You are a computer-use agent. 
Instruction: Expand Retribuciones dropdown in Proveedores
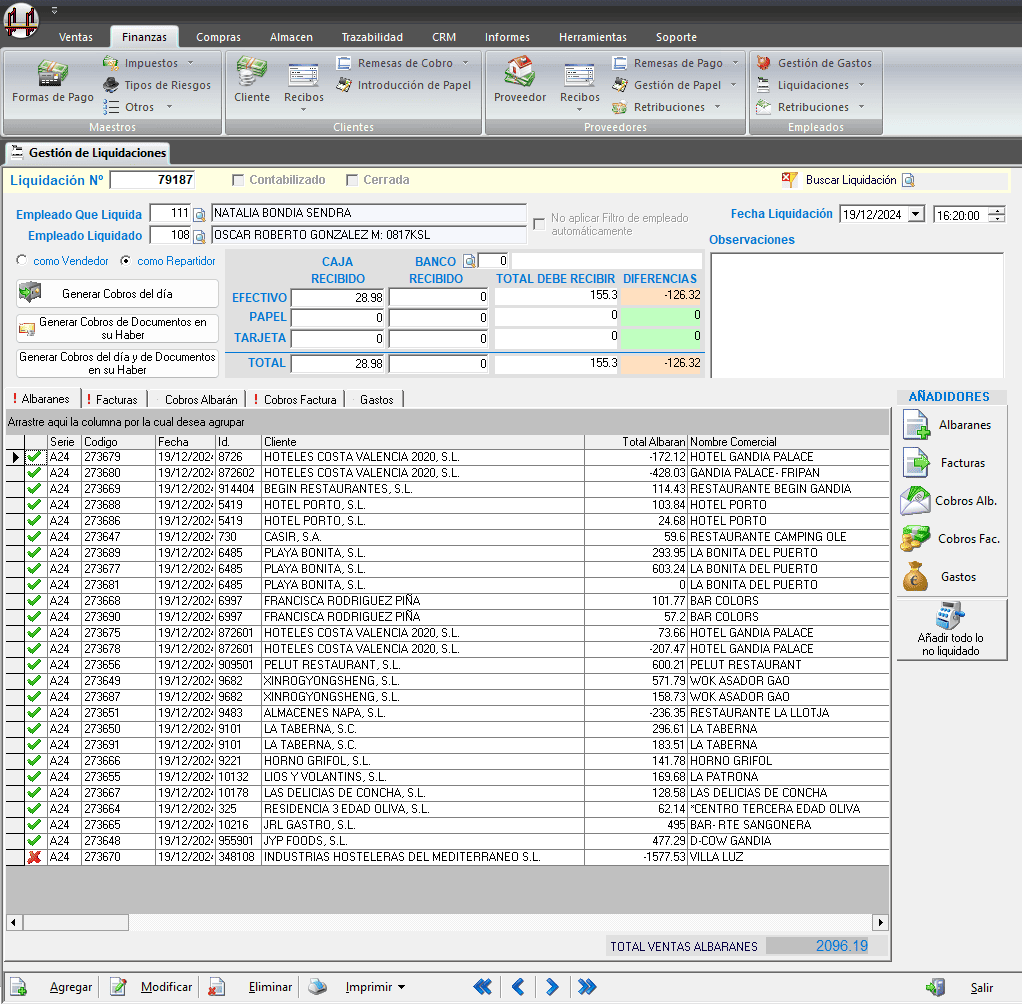click(x=718, y=107)
